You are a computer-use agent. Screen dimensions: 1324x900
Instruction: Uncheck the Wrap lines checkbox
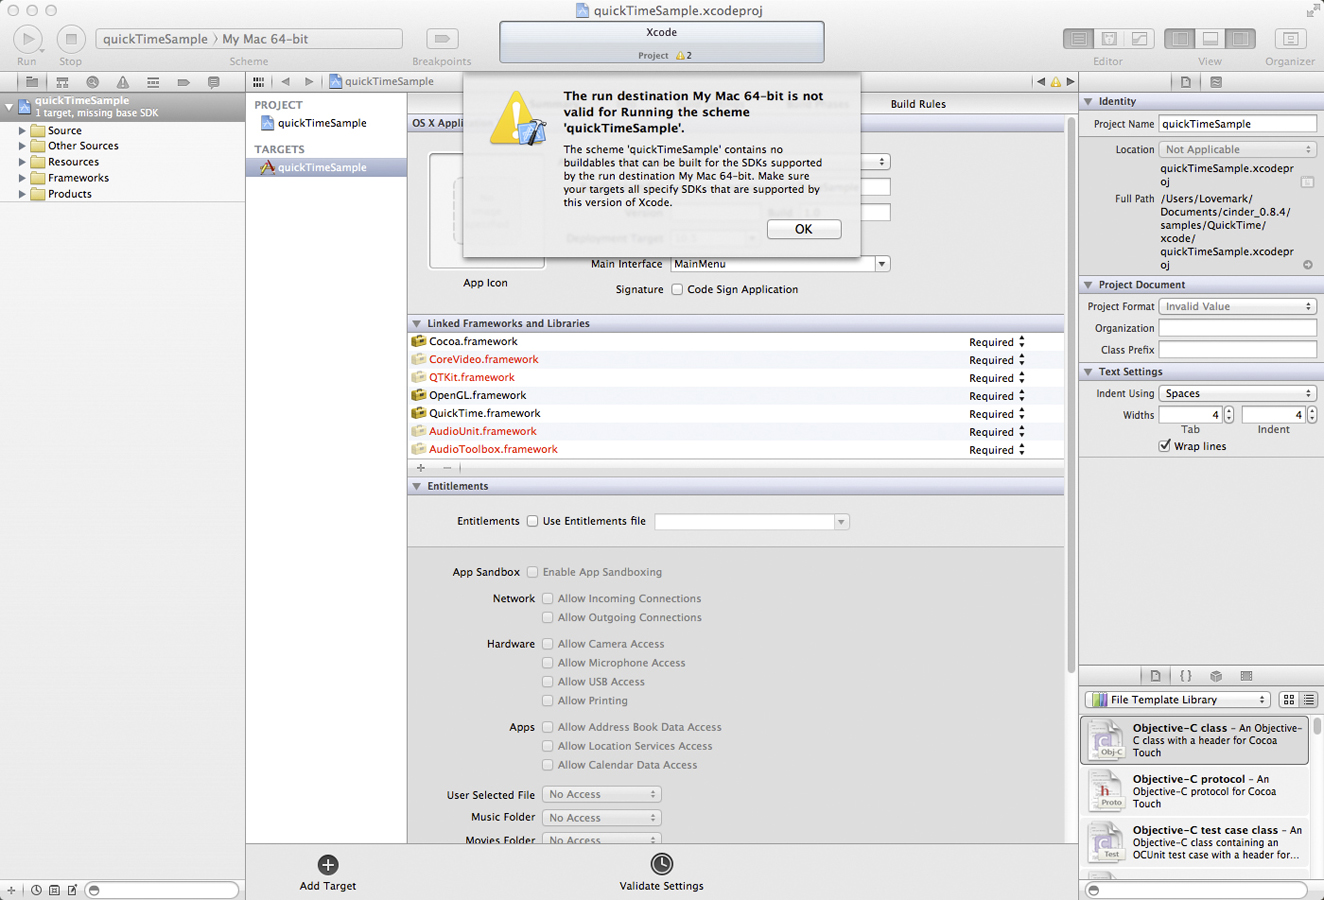coord(1165,446)
